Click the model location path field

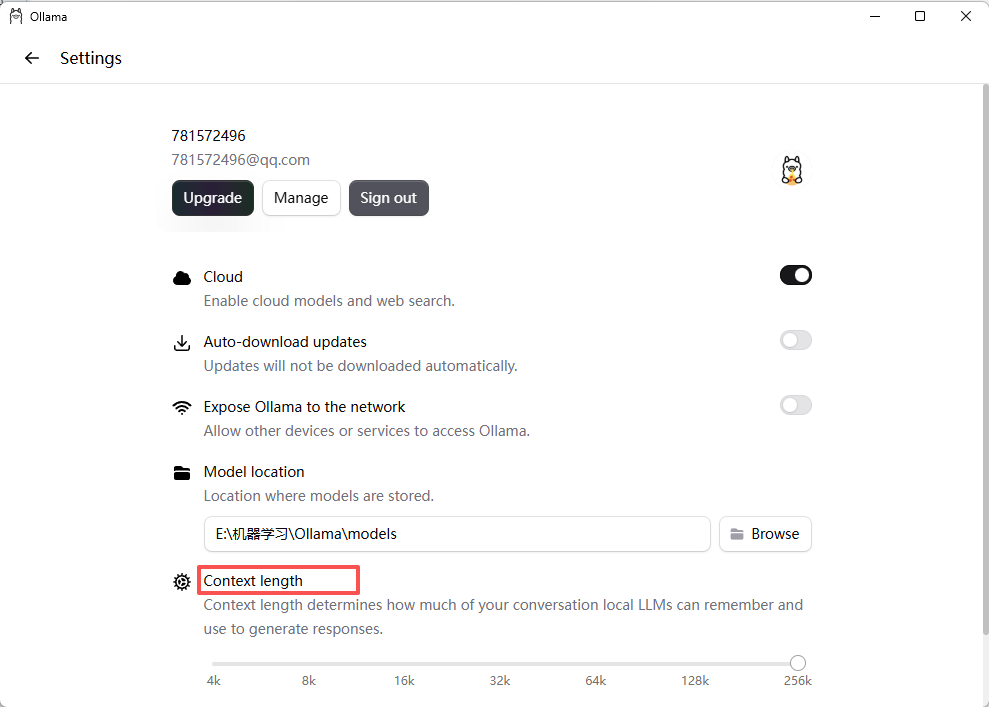[x=457, y=534]
